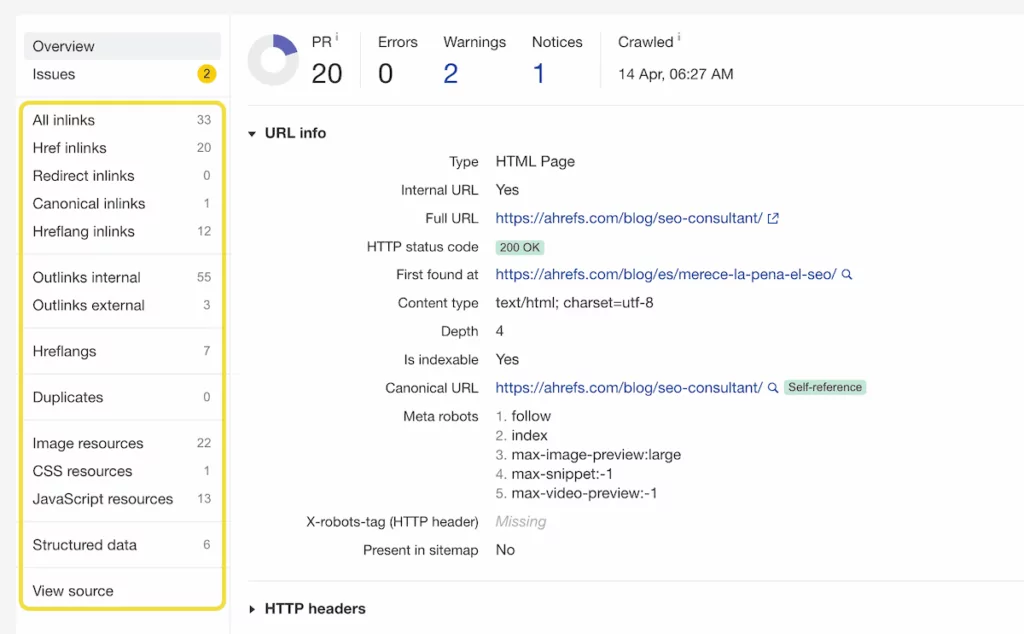Click the Crawled info icon
The width and height of the screenshot is (1024, 634).
[x=678, y=36]
